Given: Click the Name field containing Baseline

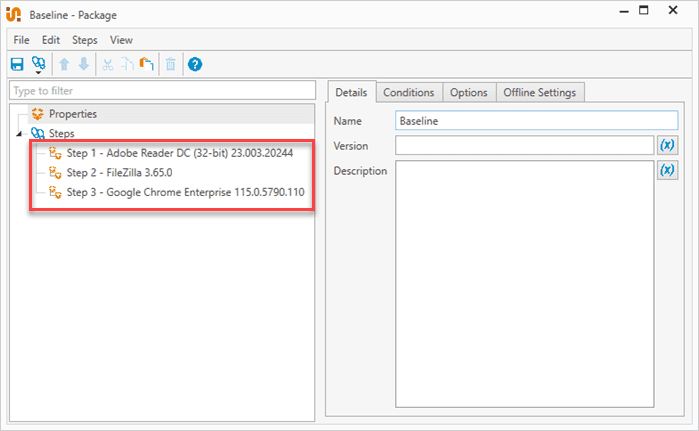Looking at the screenshot, I should click(537, 121).
